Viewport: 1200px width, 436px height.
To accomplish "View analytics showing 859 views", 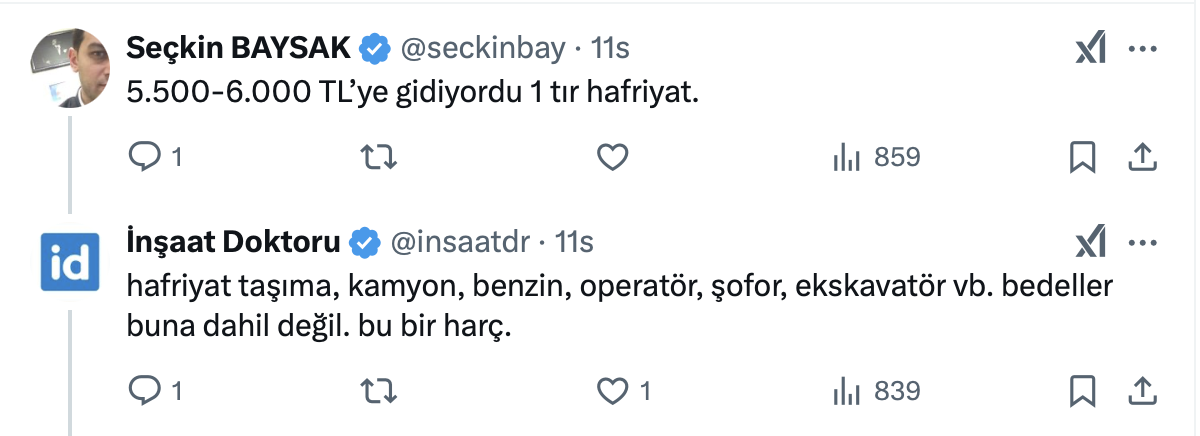I will (x=876, y=157).
